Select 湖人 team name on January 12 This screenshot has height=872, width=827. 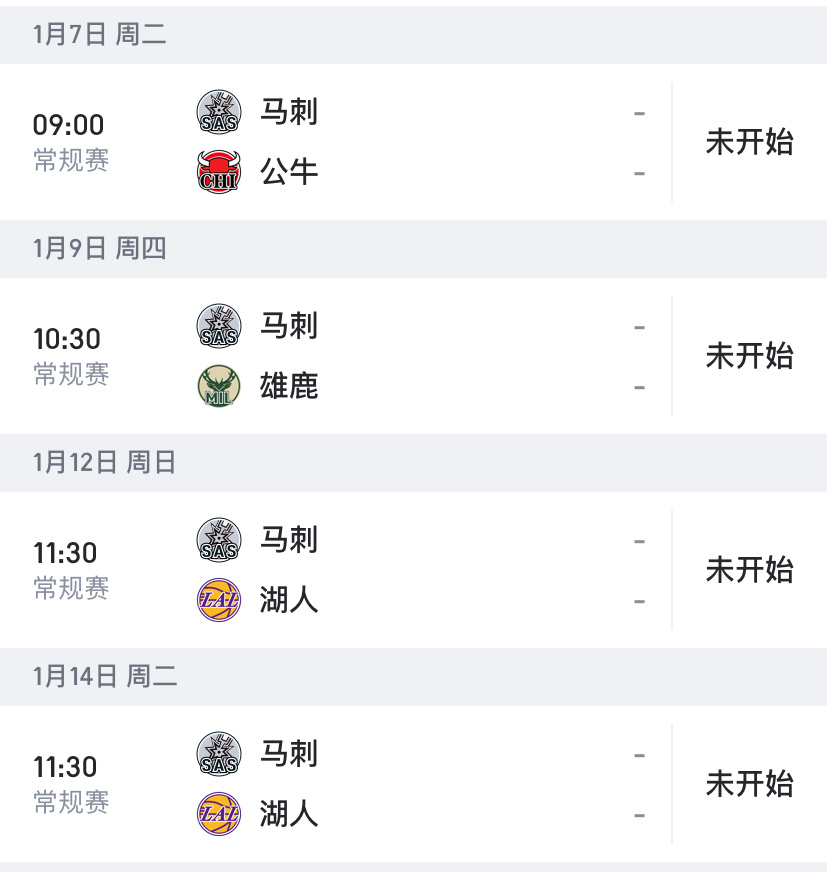point(289,600)
